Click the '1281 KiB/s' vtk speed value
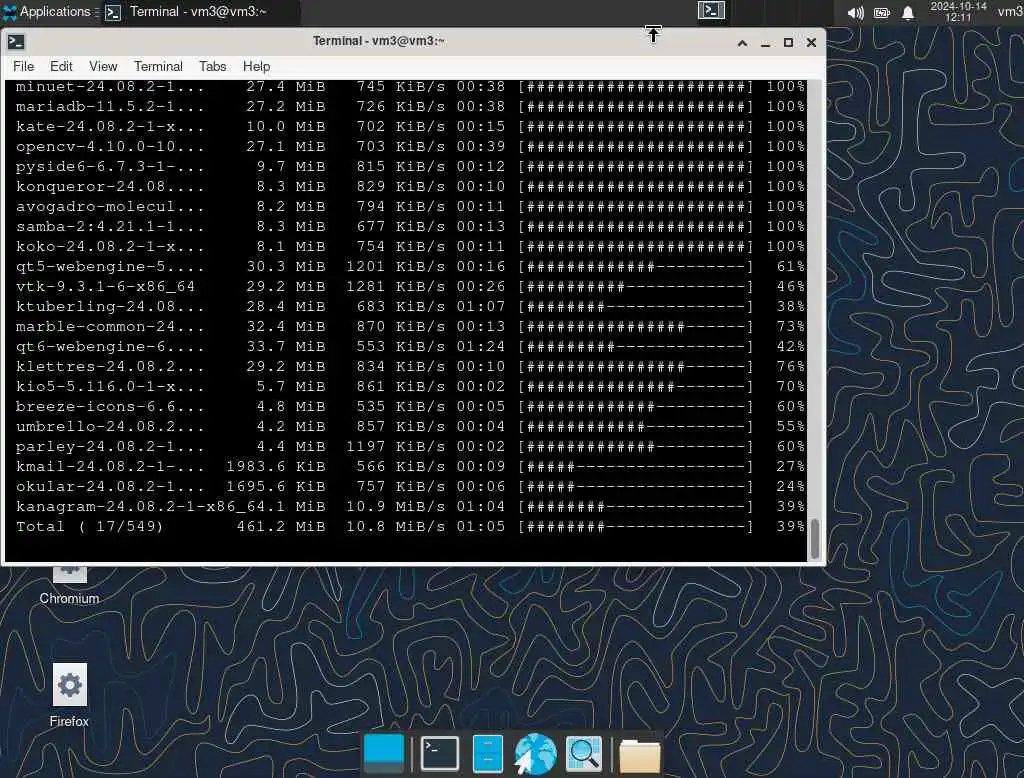 [396, 287]
